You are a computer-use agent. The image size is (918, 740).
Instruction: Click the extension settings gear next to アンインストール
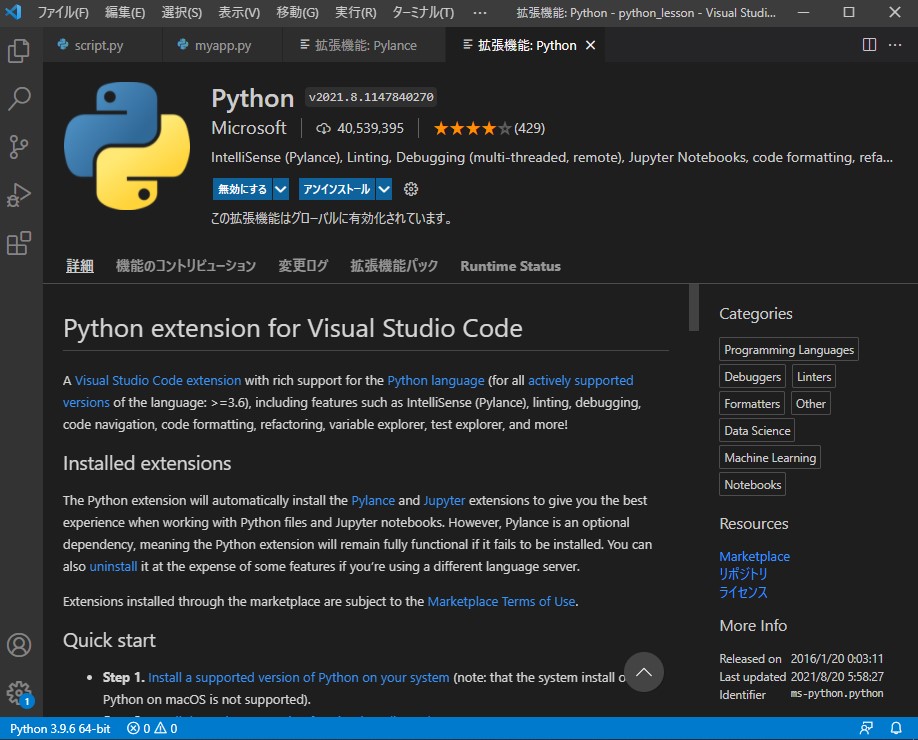pyautogui.click(x=411, y=189)
